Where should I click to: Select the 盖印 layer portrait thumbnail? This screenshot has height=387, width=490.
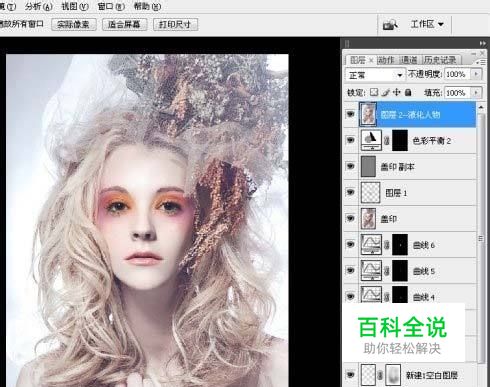(368, 218)
